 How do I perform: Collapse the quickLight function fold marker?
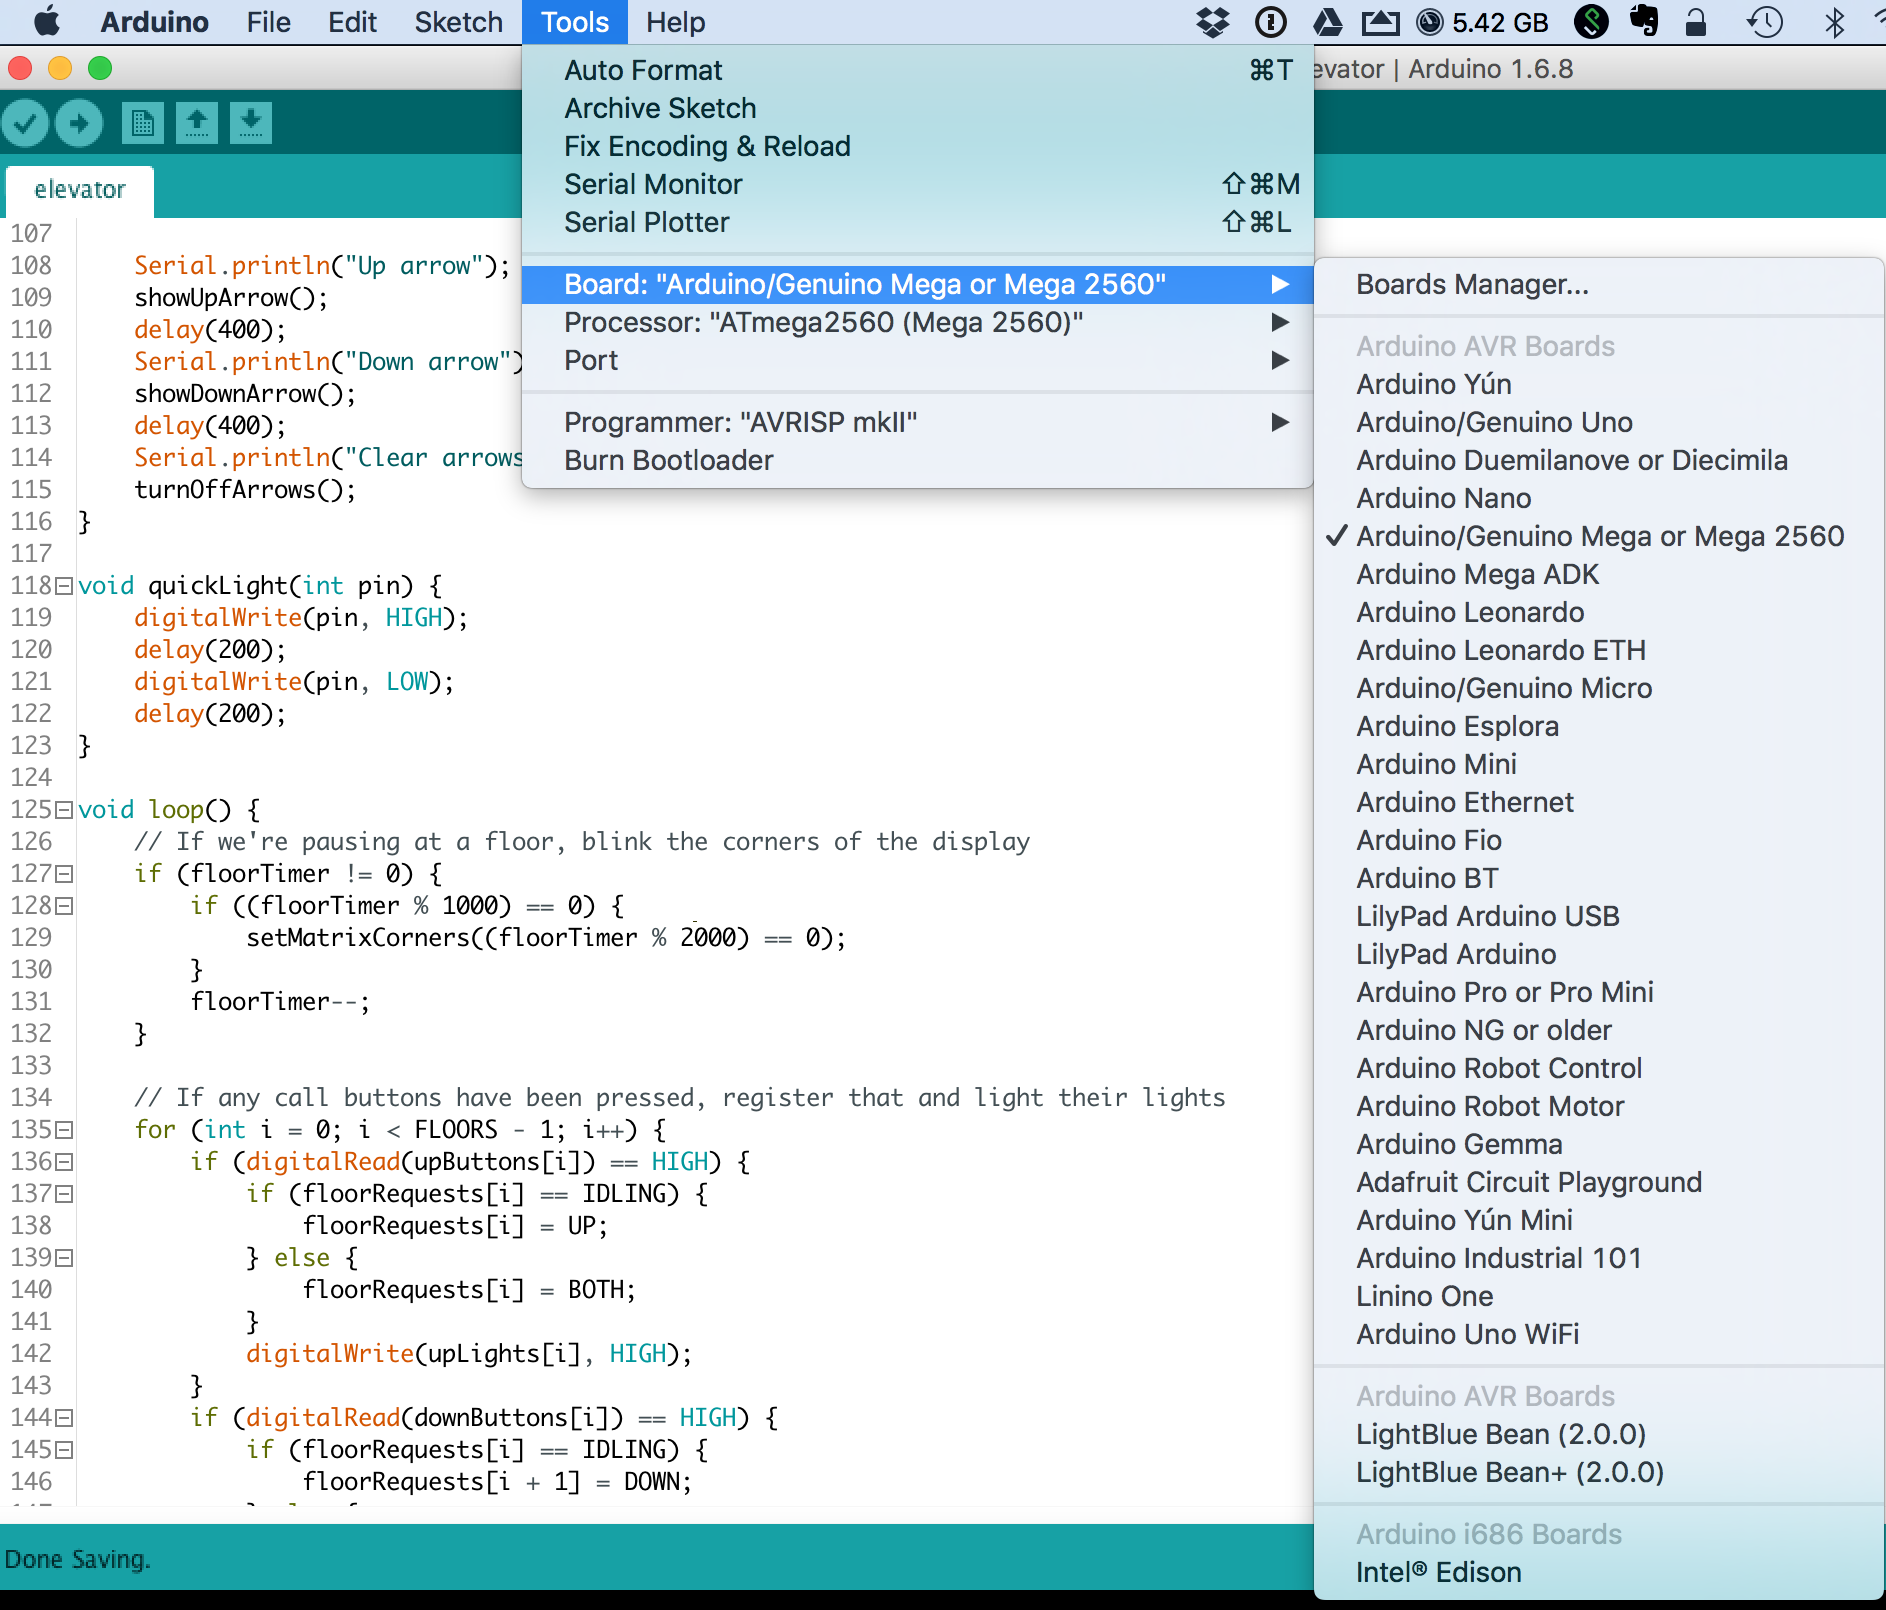tap(65, 586)
